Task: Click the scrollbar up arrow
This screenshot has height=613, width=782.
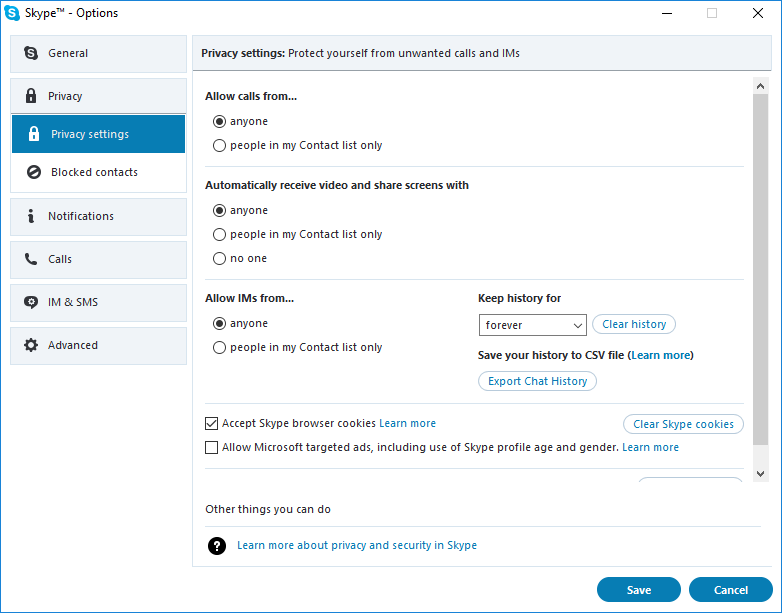Action: tap(761, 86)
